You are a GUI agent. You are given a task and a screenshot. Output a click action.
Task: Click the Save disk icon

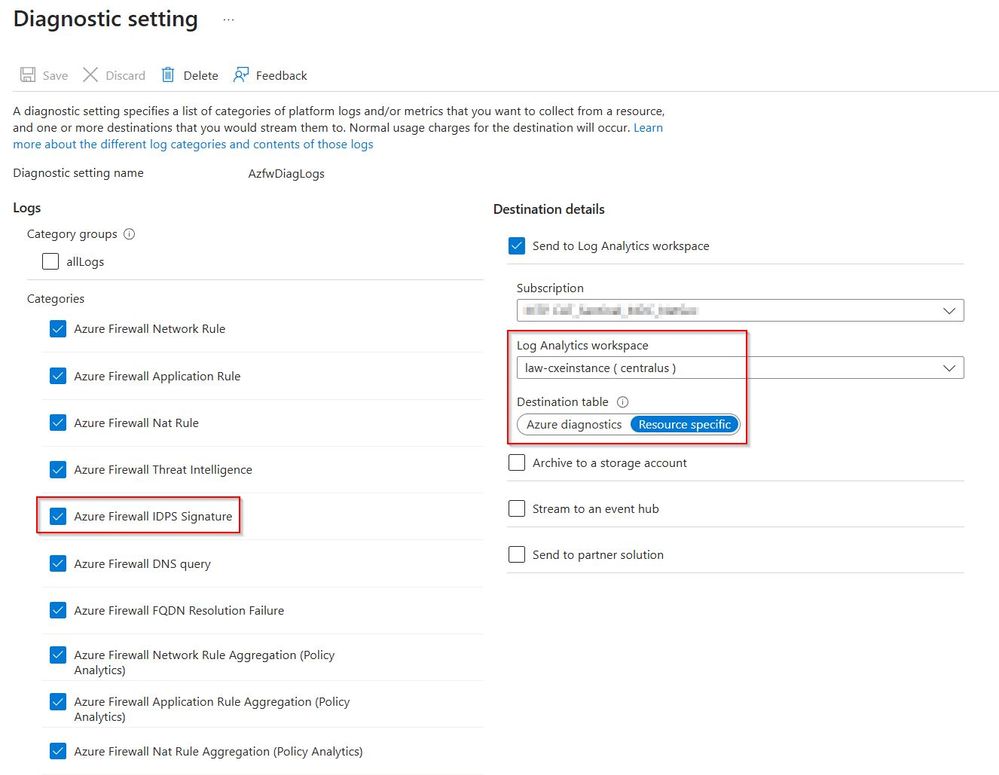click(x=27, y=75)
